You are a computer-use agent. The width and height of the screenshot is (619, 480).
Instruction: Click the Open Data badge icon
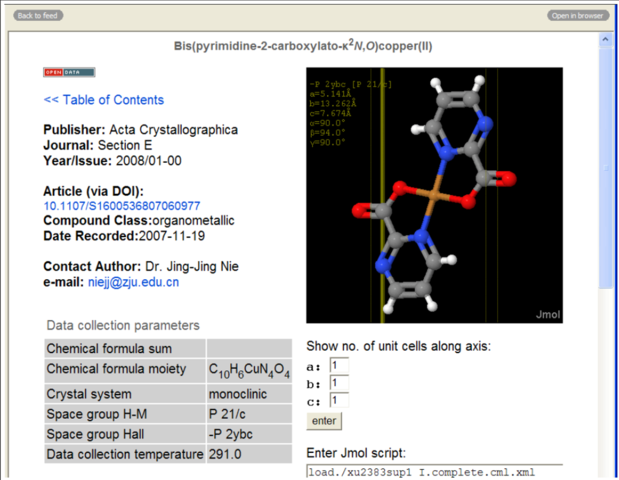point(69,72)
